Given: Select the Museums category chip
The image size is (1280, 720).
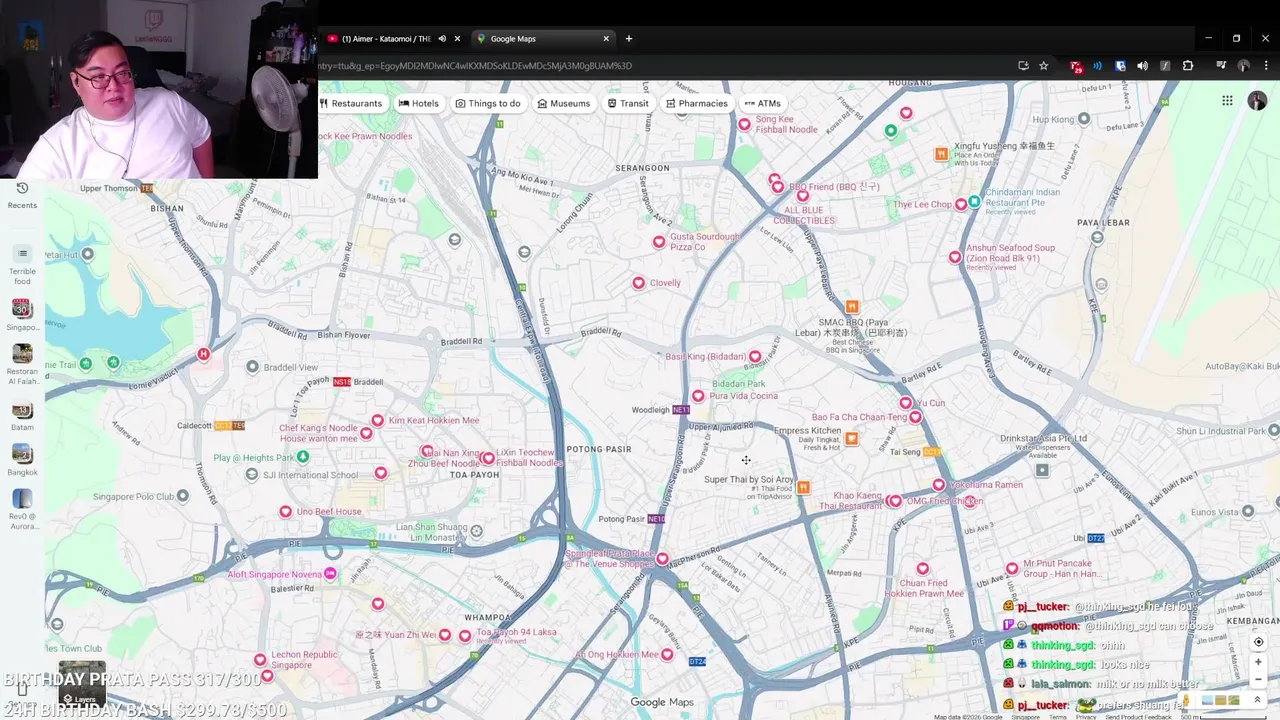Looking at the screenshot, I should coord(563,103).
